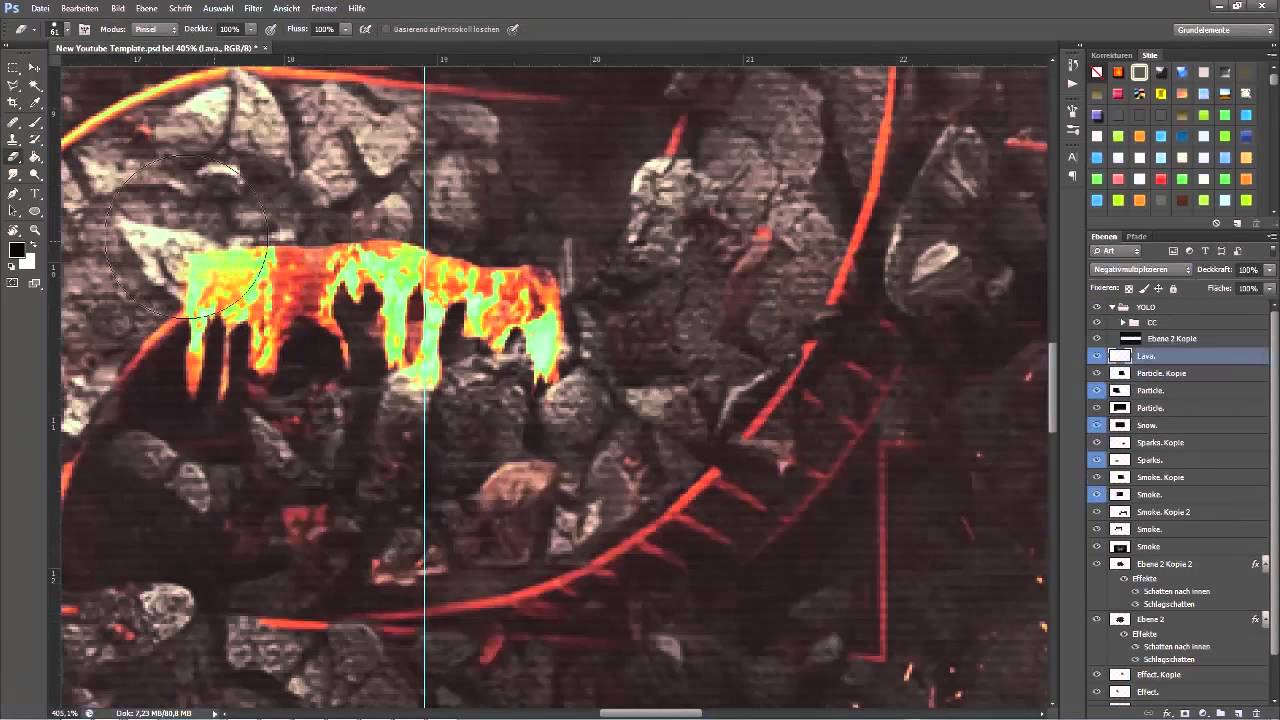Switch to the Pfade tab
Image resolution: width=1280 pixels, height=720 pixels.
click(1137, 237)
